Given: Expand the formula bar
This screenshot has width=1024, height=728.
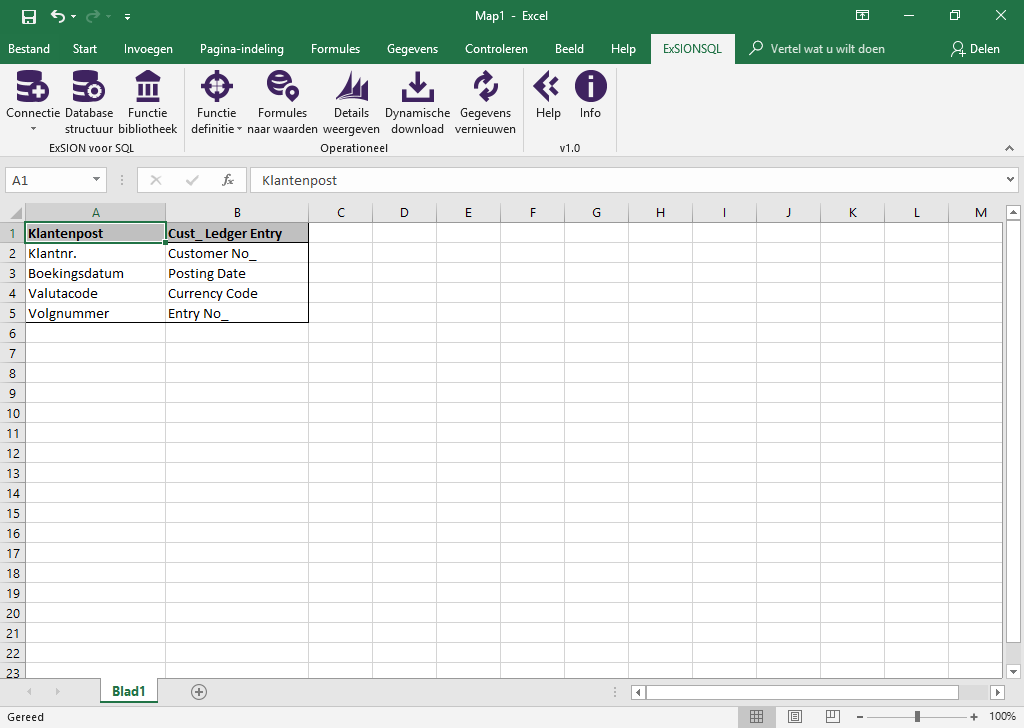Looking at the screenshot, I should pyautogui.click(x=1010, y=180).
